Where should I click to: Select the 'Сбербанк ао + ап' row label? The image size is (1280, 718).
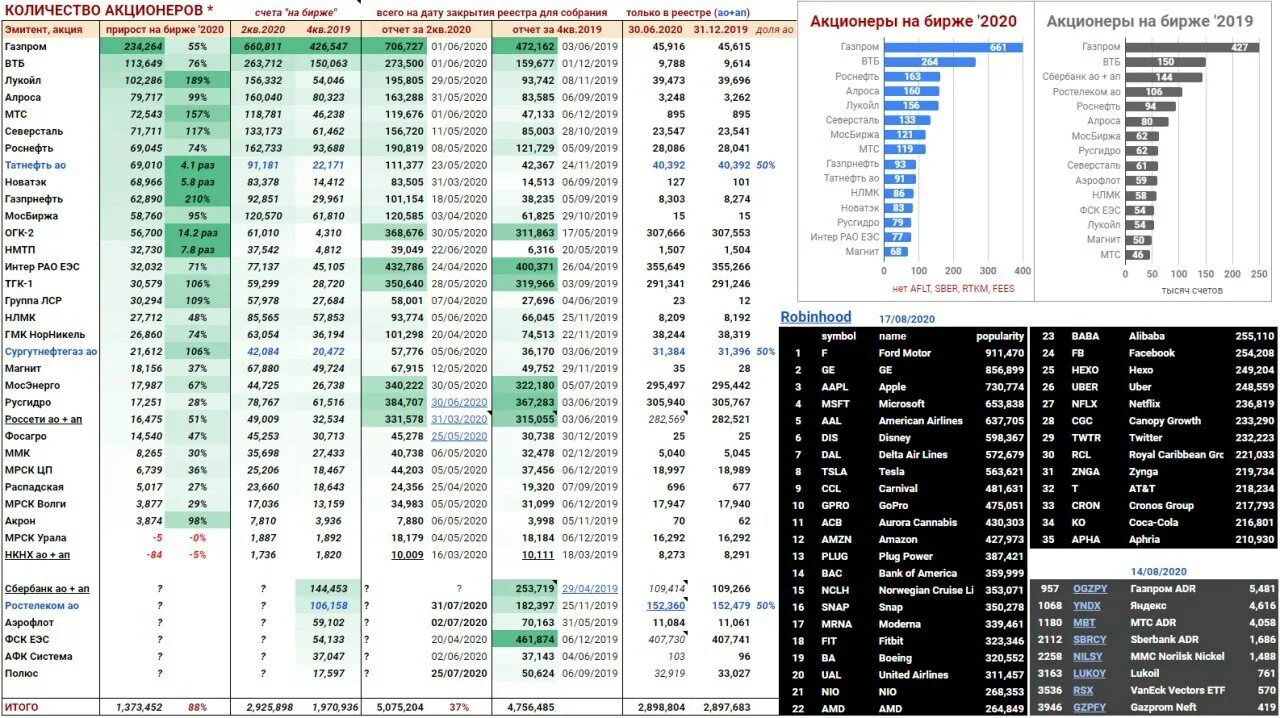47,589
